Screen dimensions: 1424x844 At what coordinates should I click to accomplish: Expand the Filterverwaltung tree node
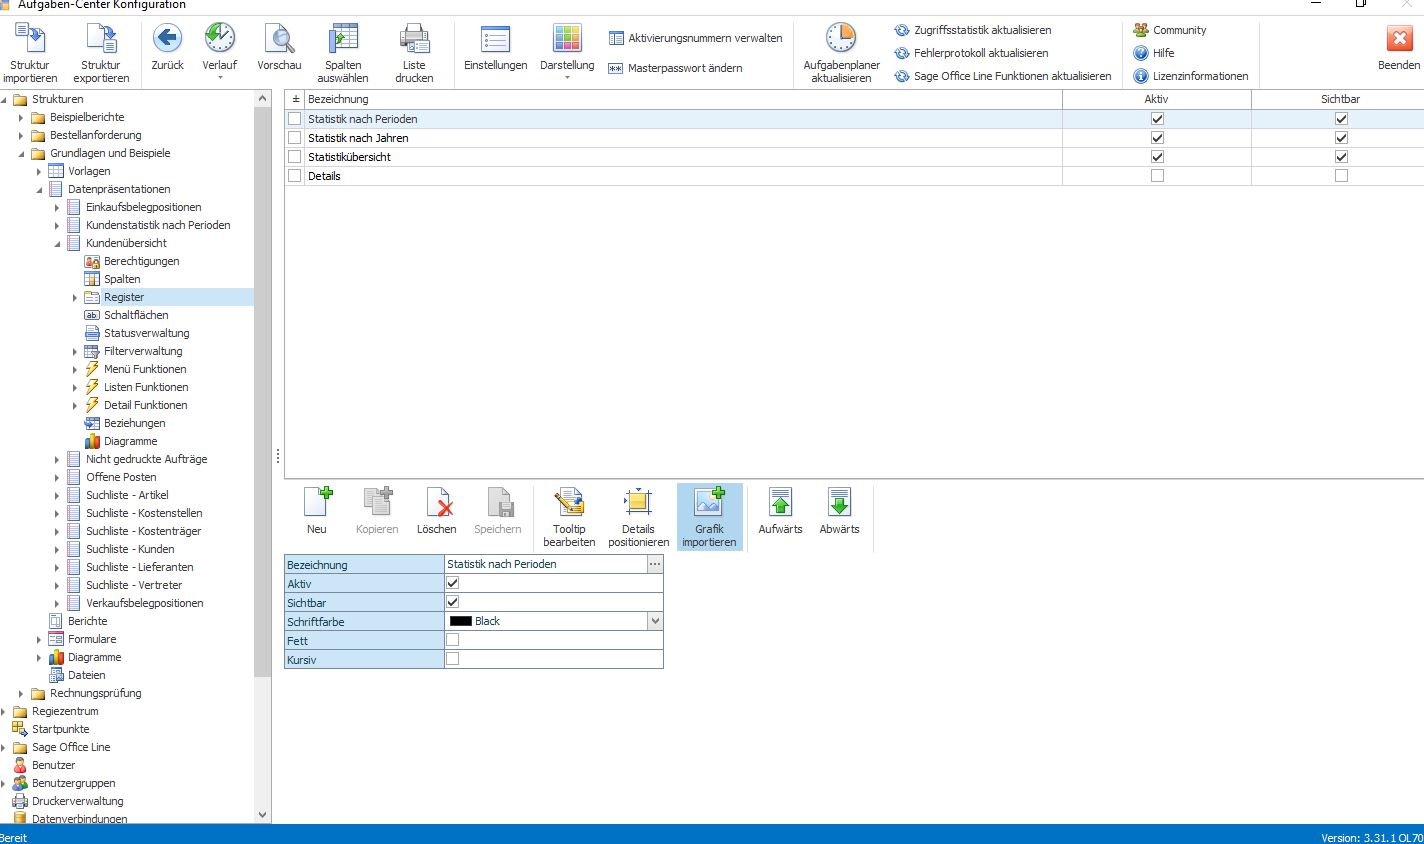(75, 351)
